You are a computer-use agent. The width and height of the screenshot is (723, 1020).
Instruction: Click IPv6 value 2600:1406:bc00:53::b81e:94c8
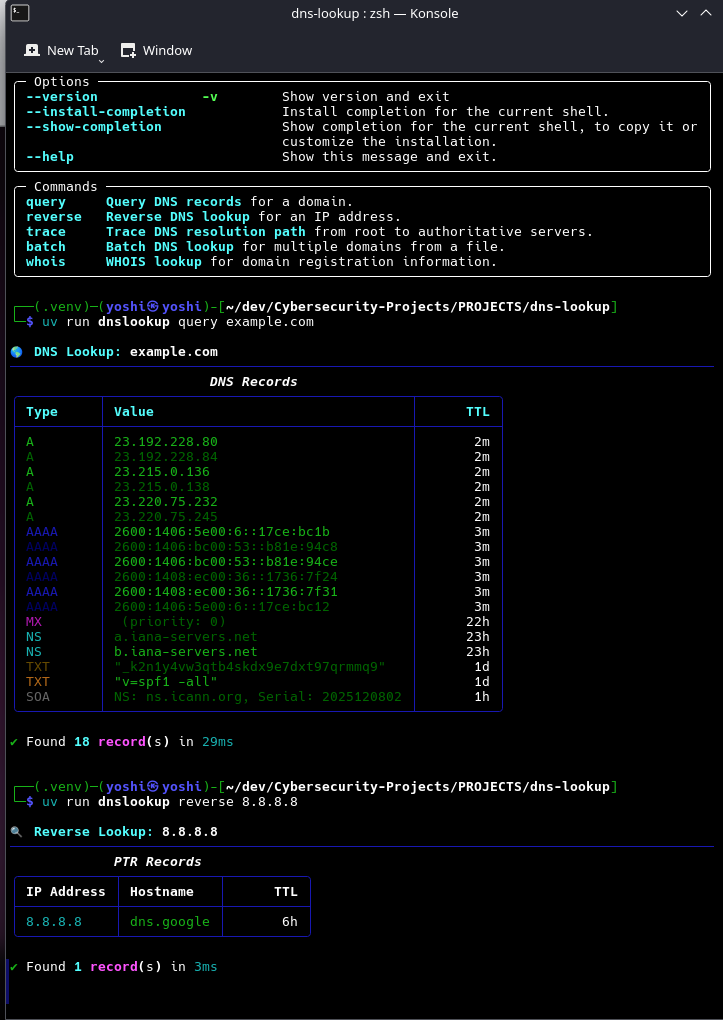tap(225, 546)
